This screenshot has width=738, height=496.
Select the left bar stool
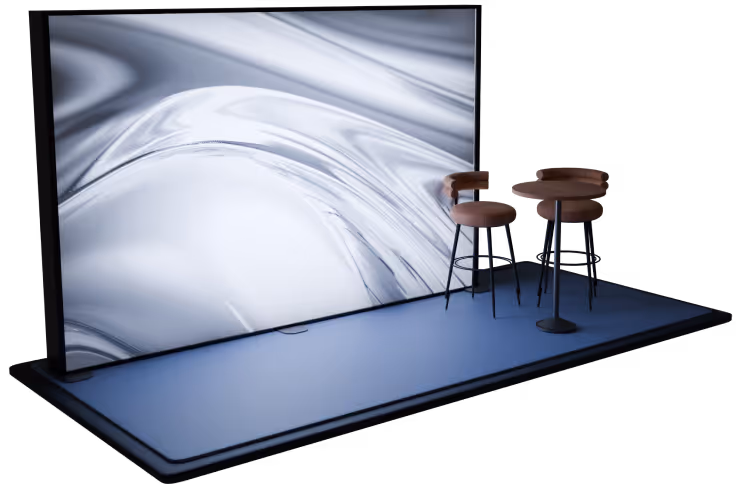(481, 243)
